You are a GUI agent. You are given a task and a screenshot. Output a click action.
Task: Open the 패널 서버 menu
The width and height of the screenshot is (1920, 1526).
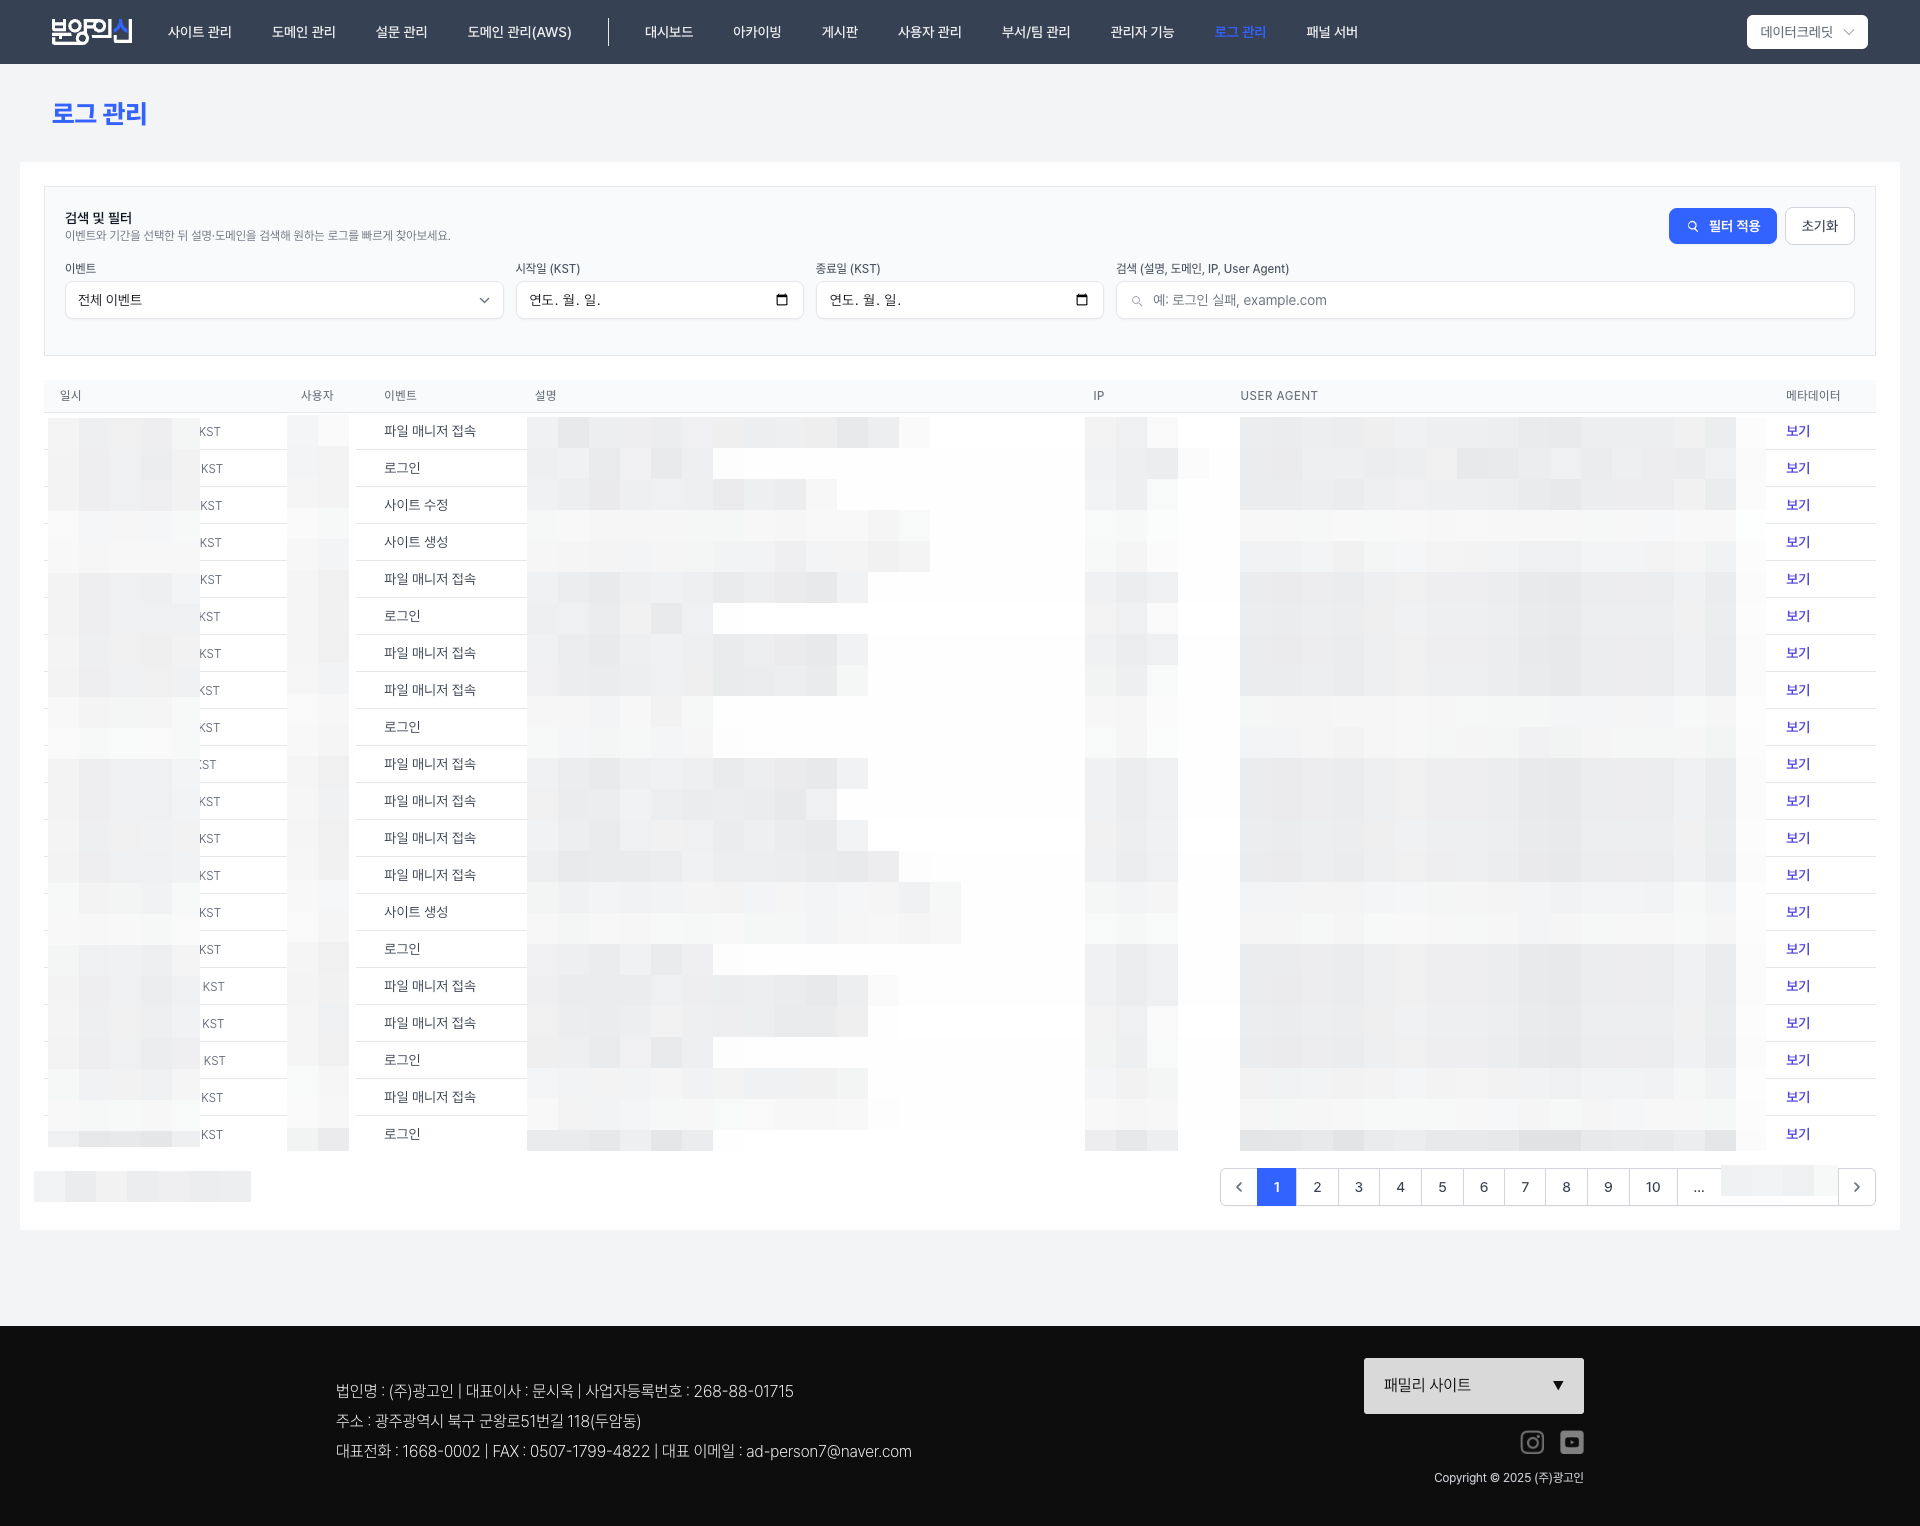coord(1332,32)
